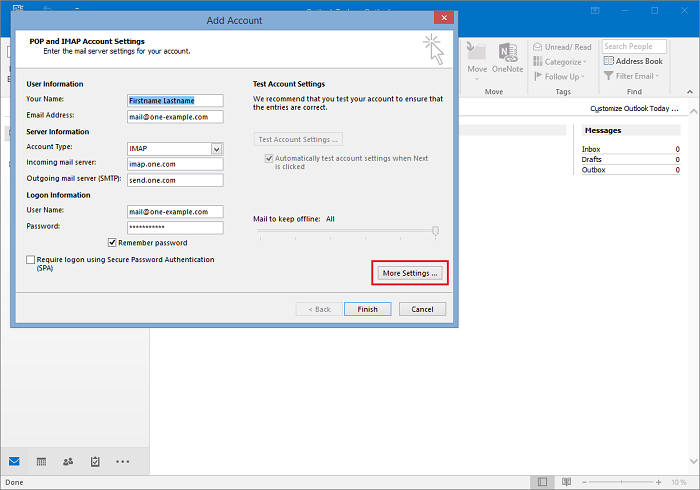Open More Settings
Viewport: 700px width, 490px height.
[x=410, y=273]
